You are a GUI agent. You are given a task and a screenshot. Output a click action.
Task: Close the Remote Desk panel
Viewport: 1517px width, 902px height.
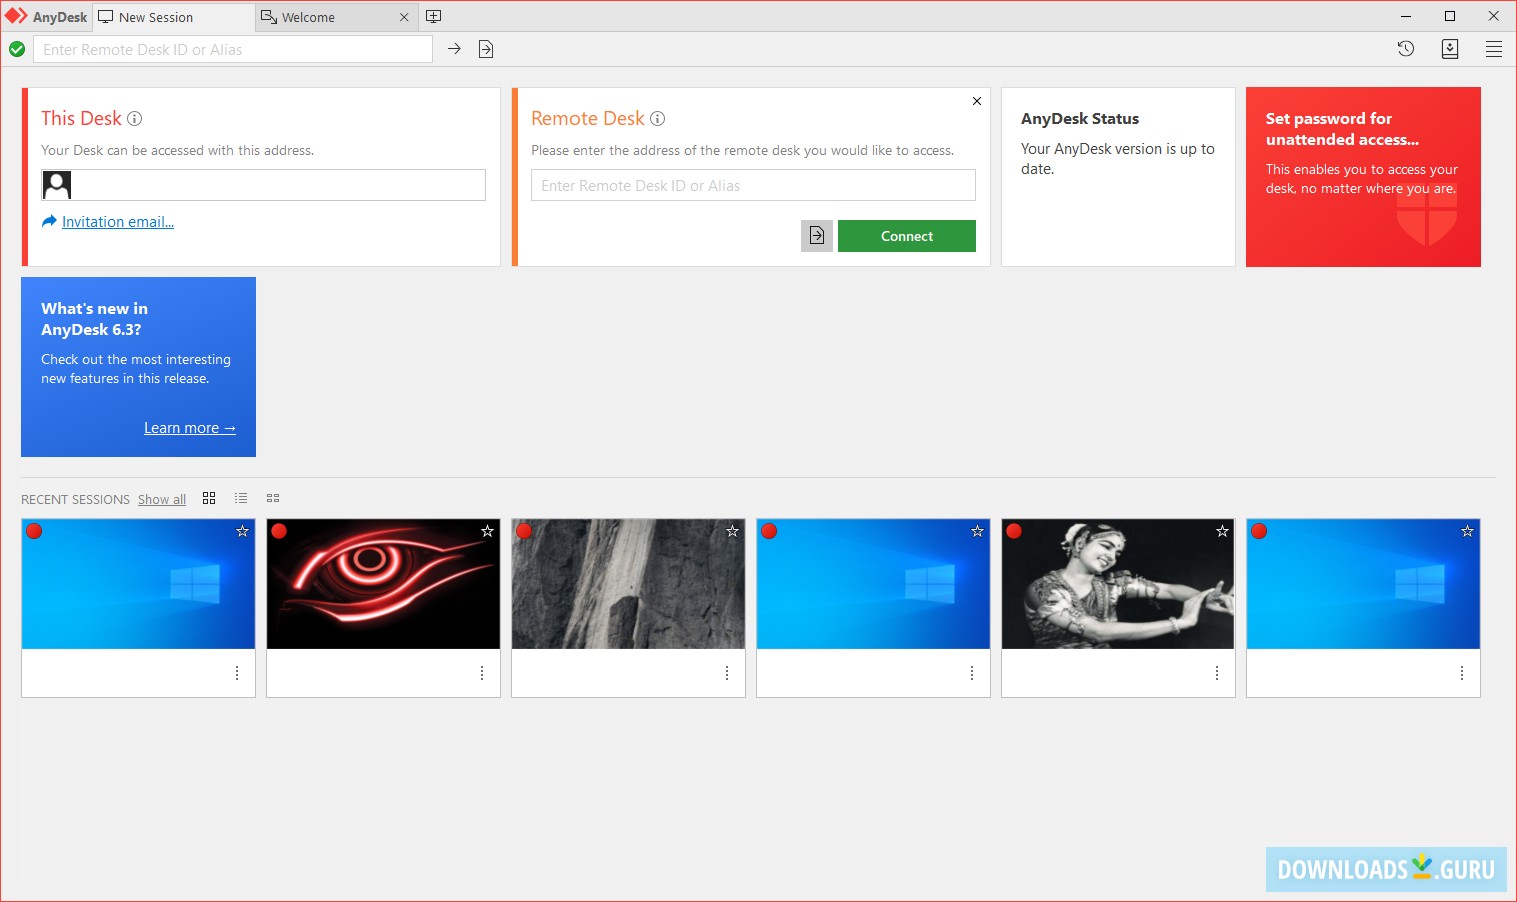(x=977, y=101)
